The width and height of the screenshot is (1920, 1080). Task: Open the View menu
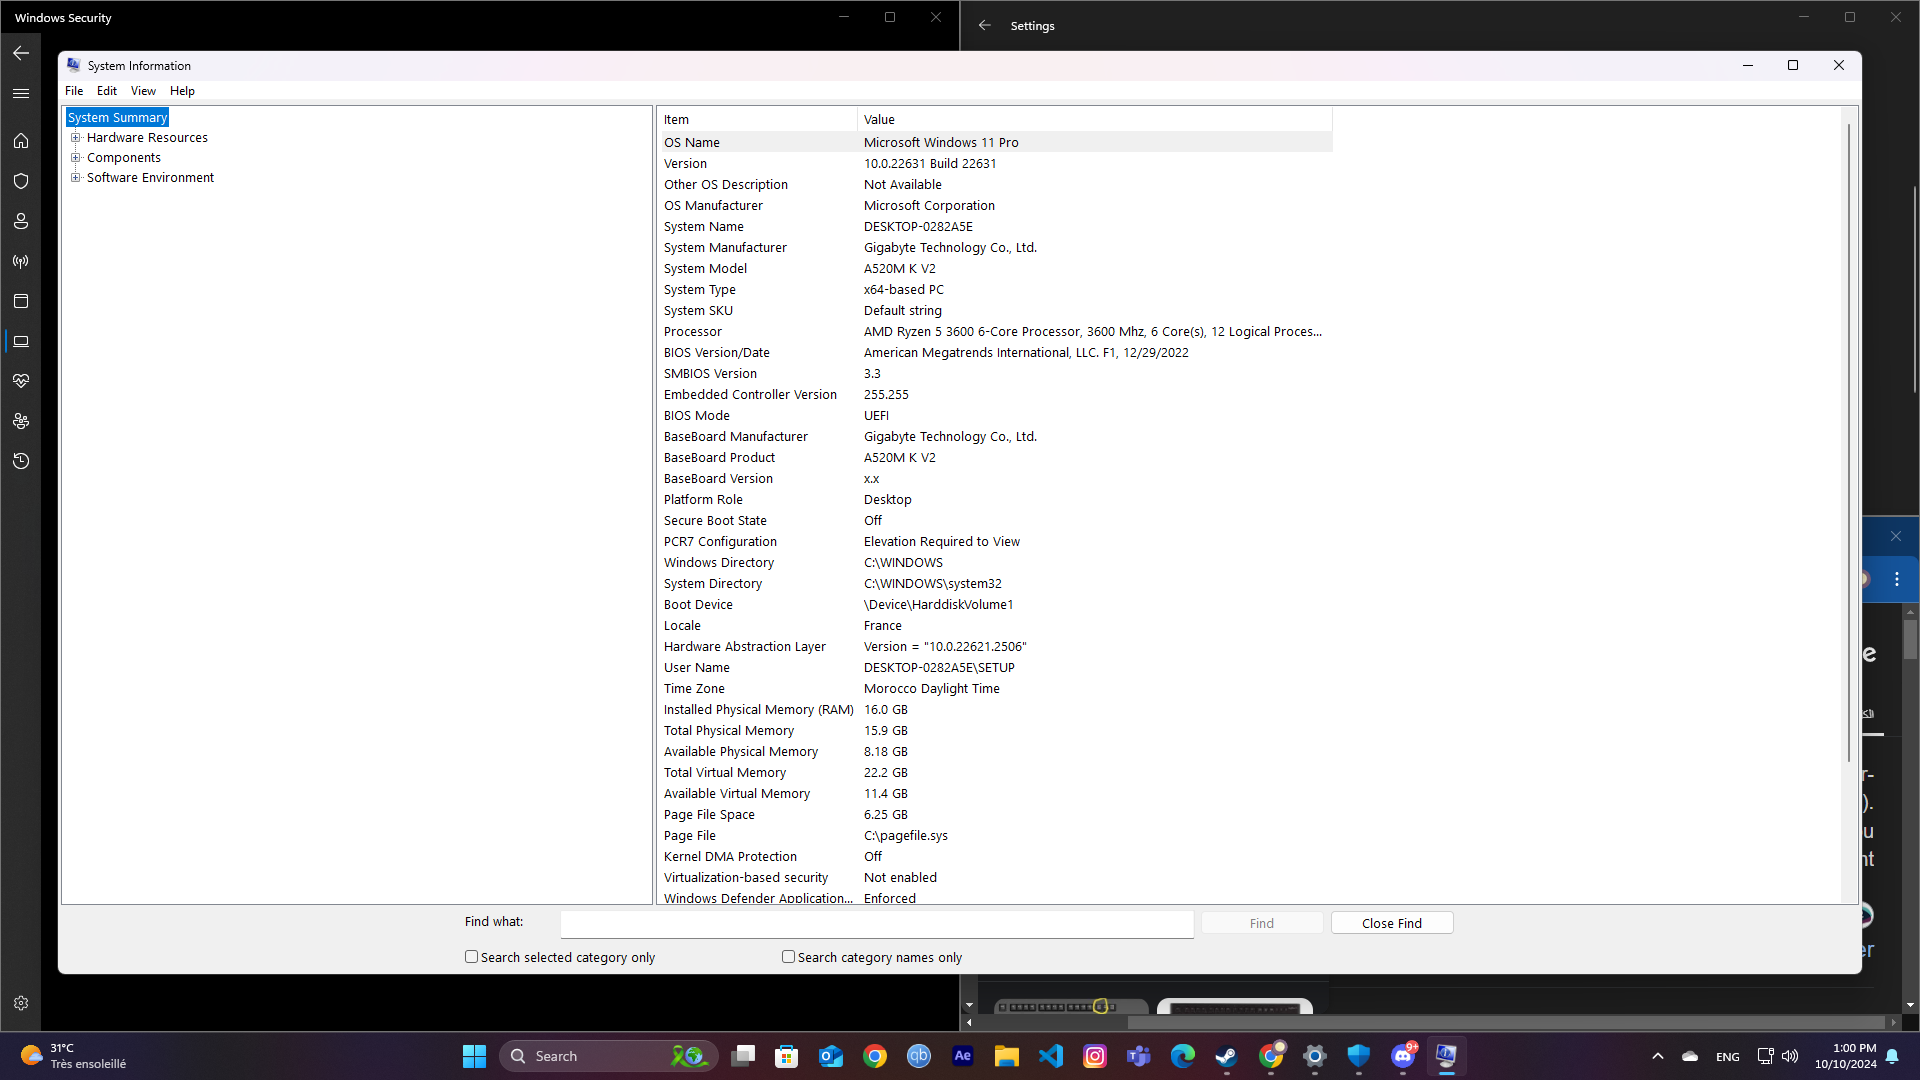pyautogui.click(x=143, y=90)
